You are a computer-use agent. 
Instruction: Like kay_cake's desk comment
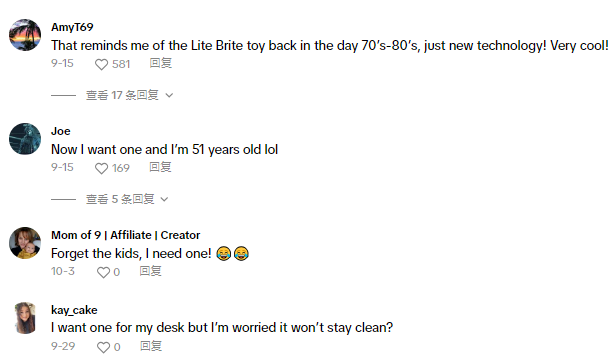pyautogui.click(x=104, y=347)
